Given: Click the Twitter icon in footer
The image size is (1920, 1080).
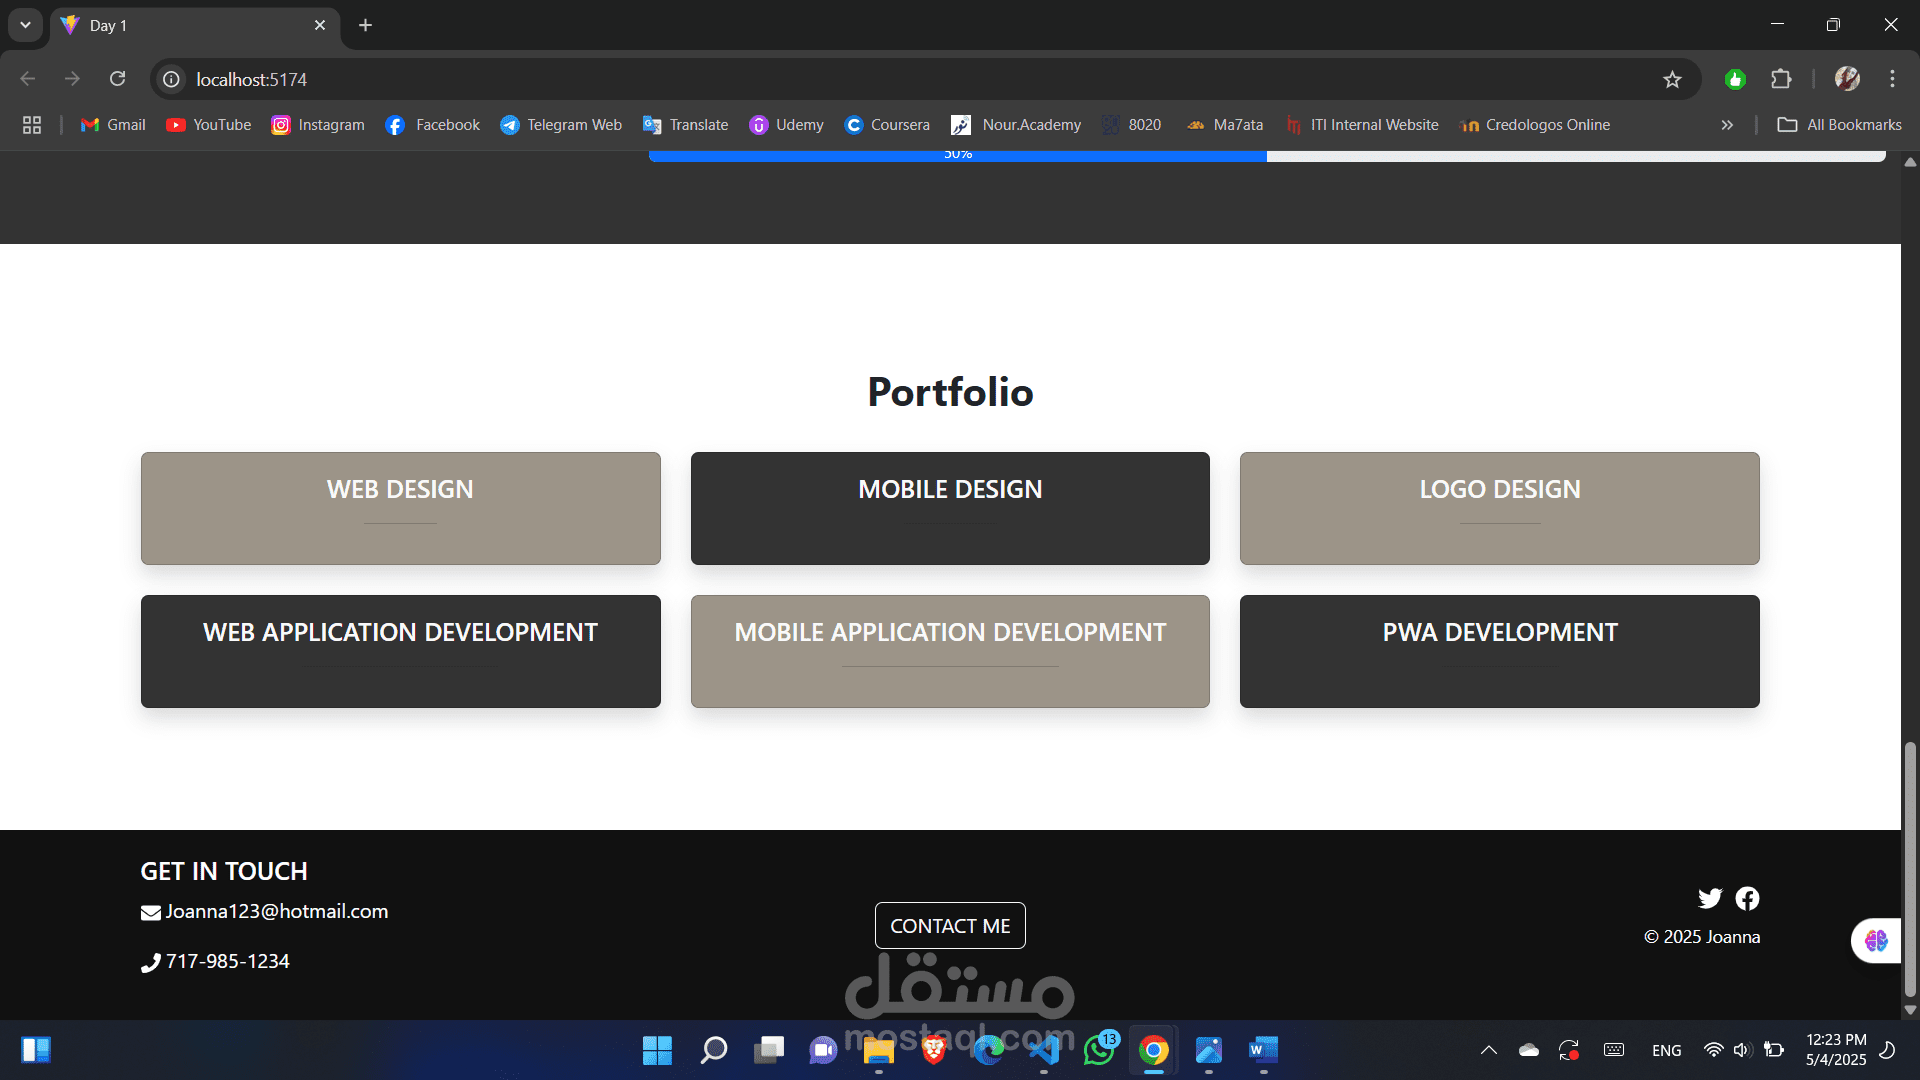Looking at the screenshot, I should click(x=1709, y=898).
